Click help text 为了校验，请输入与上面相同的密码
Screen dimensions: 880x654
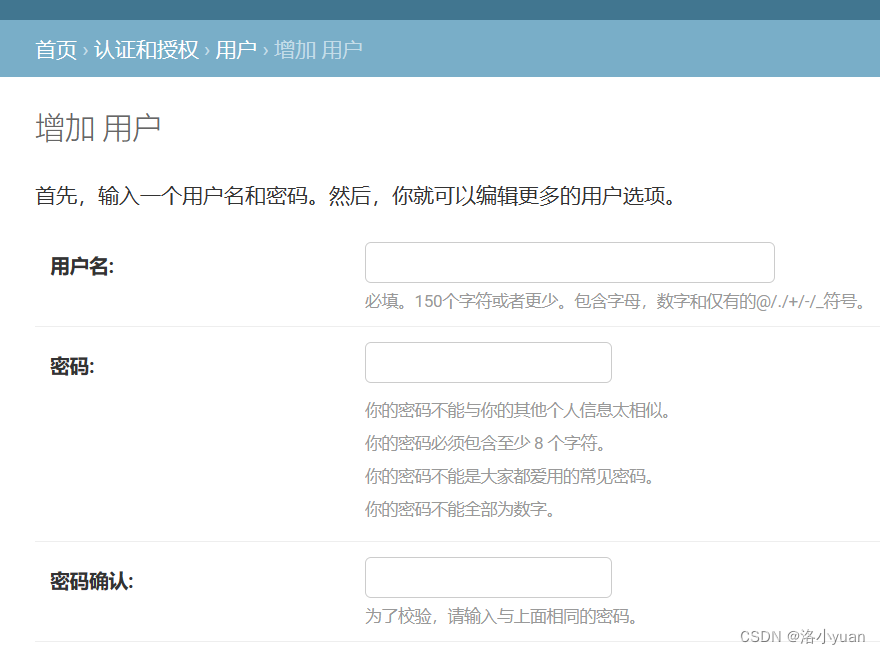(x=501, y=616)
